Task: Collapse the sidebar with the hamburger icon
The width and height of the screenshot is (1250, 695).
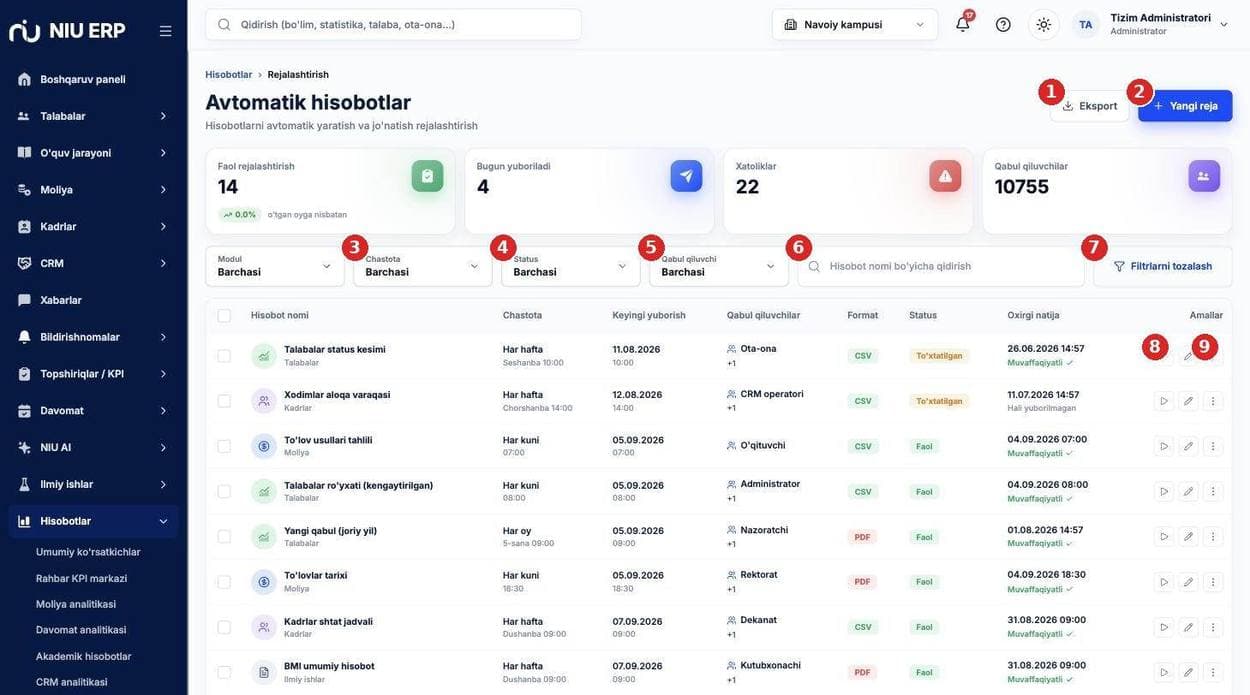Action: point(165,31)
